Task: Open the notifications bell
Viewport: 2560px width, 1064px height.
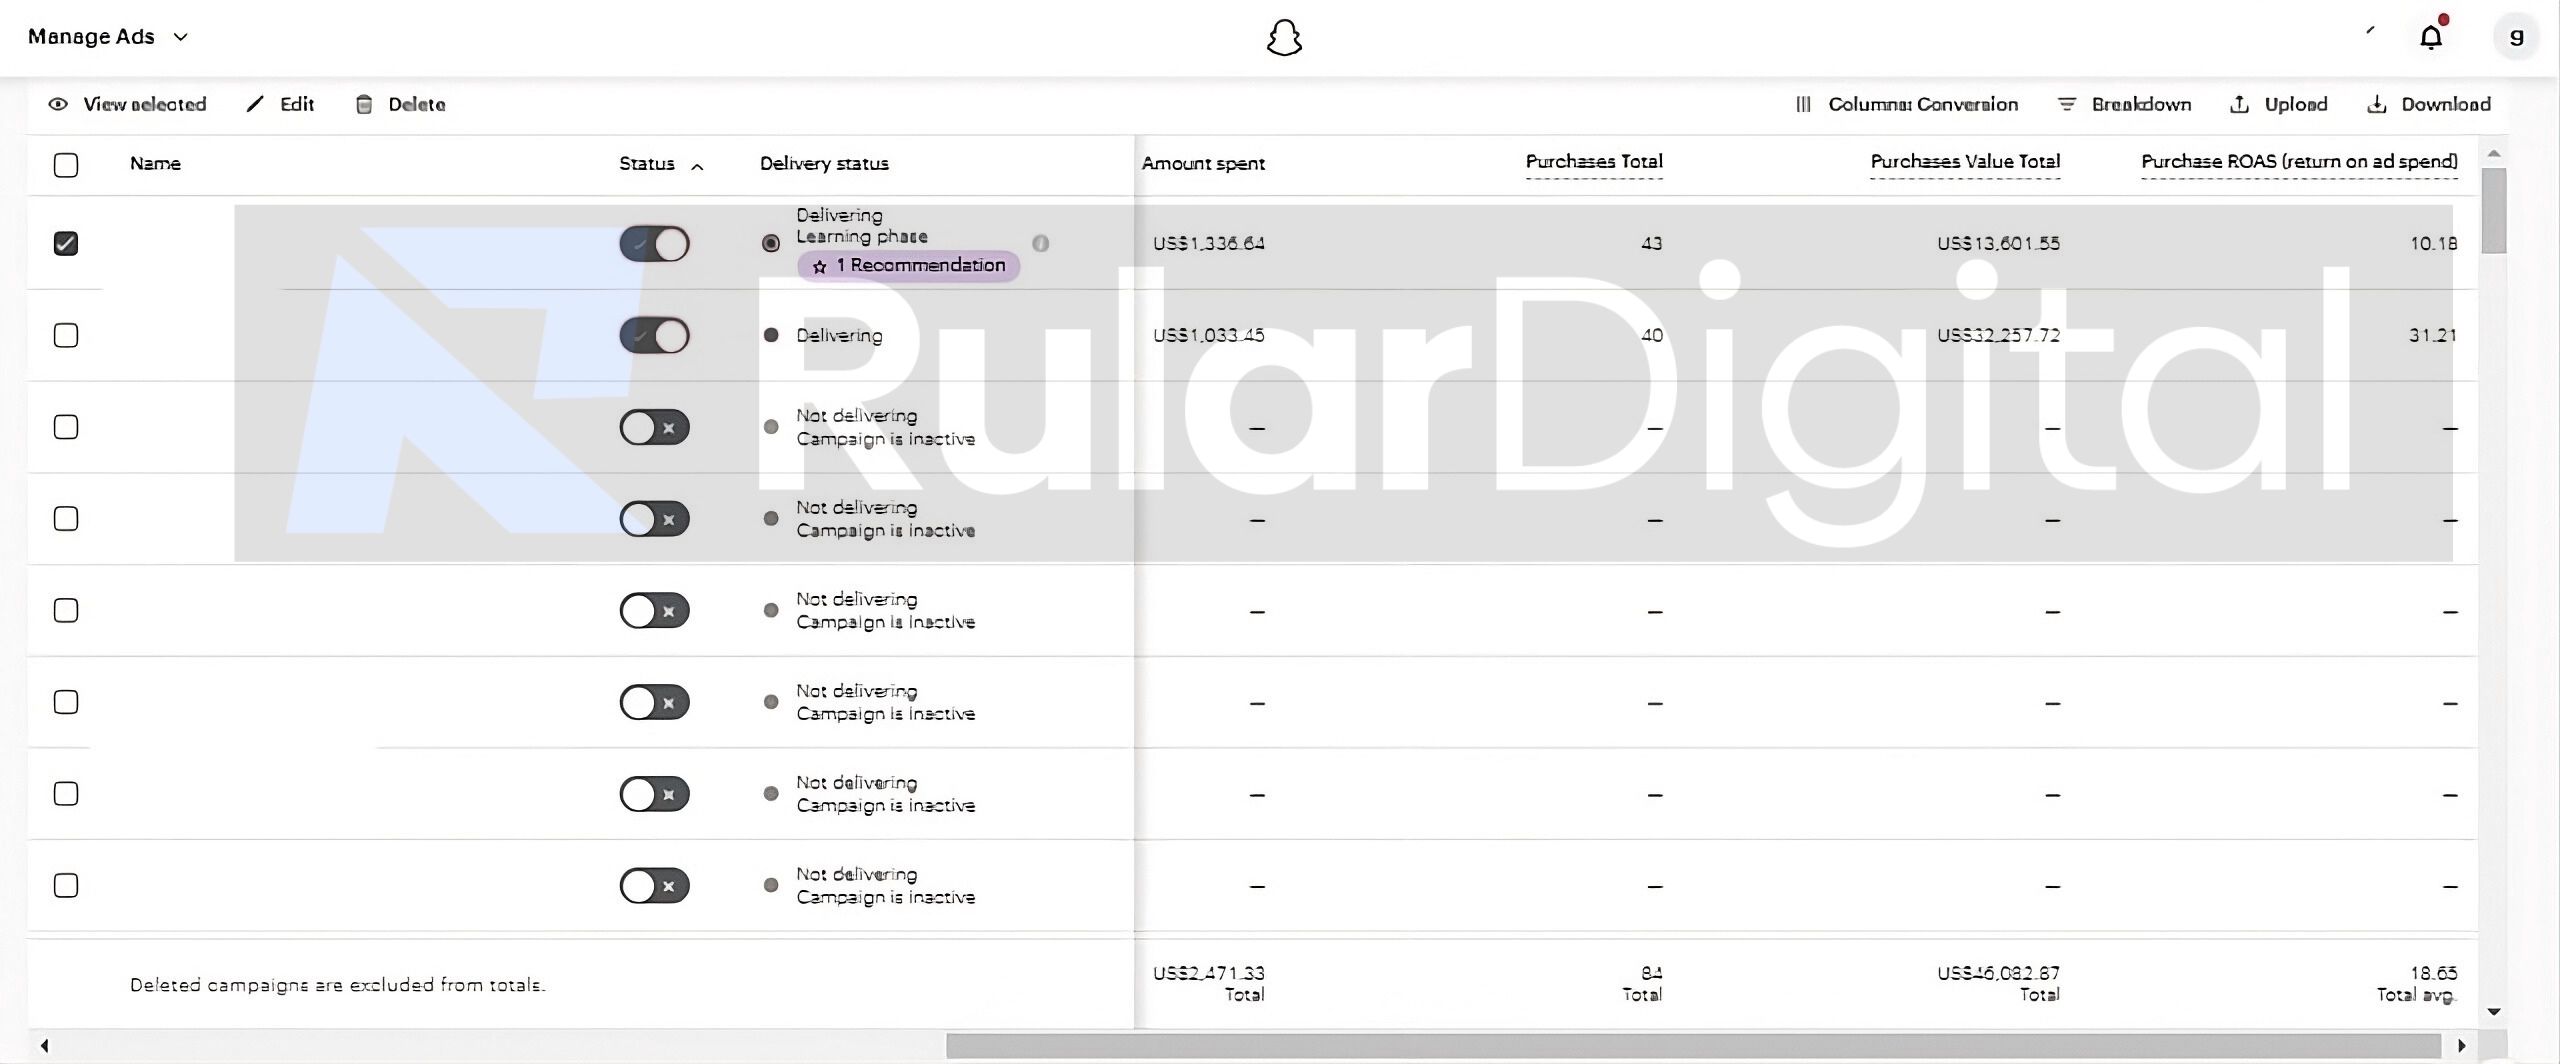Action: (2431, 37)
